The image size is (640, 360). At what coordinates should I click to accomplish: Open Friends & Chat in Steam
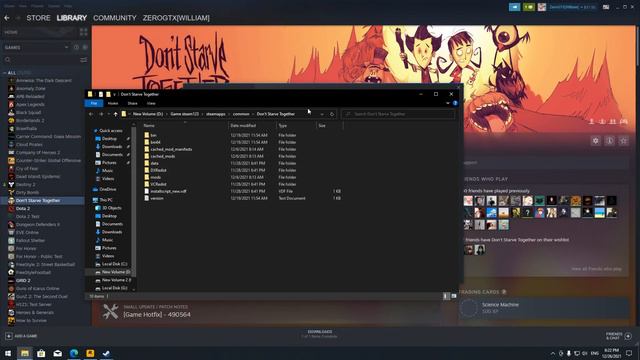(x=618, y=336)
